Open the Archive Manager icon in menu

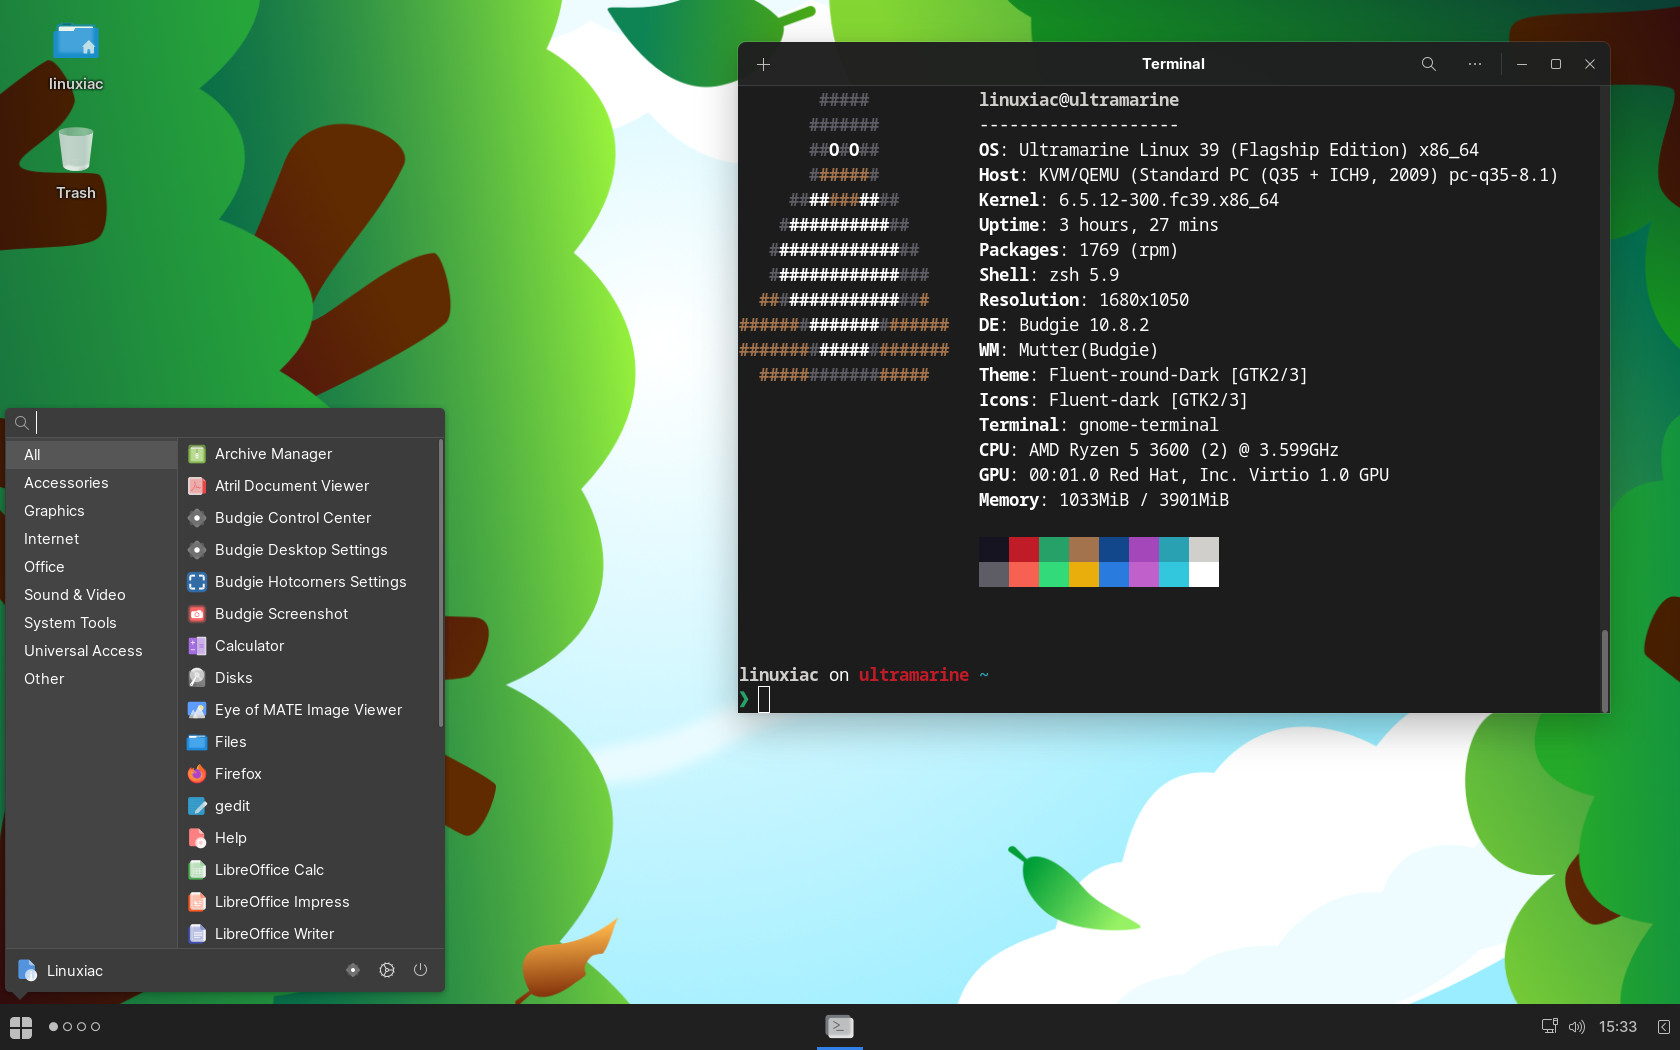point(197,454)
